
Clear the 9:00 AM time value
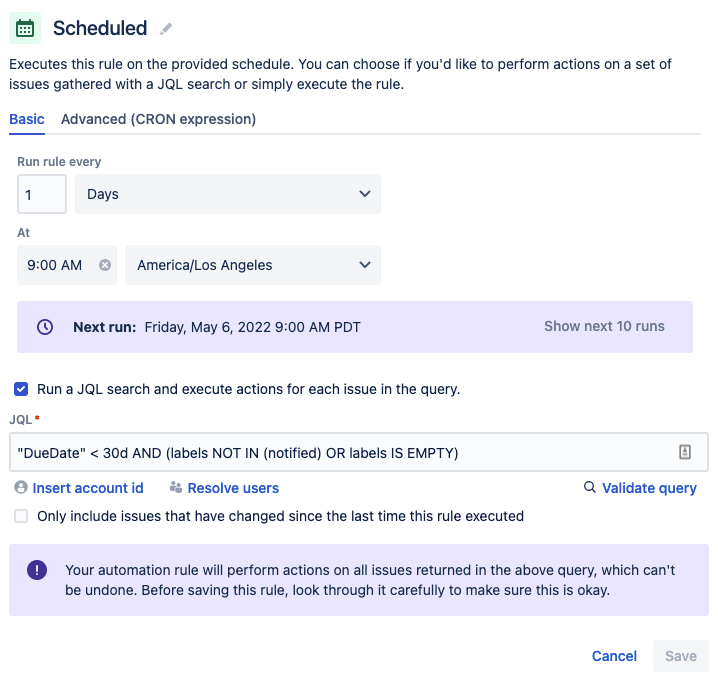104,265
